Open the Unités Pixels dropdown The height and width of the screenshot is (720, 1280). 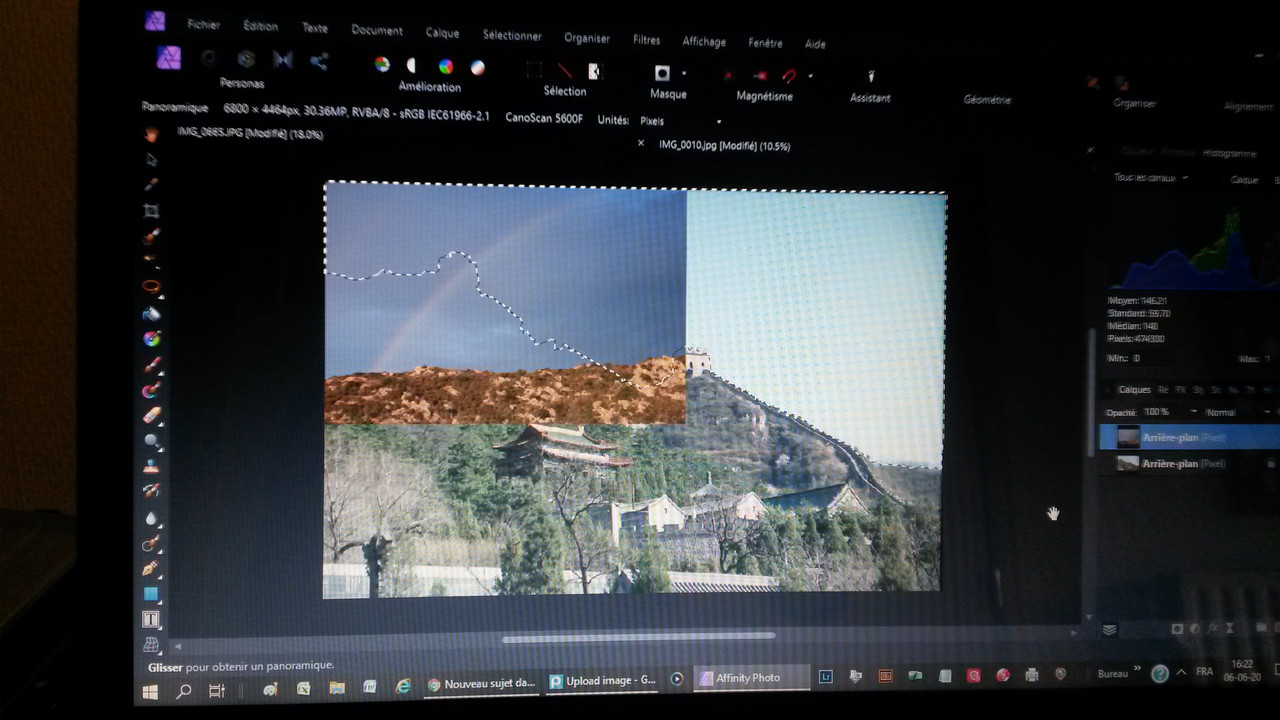[x=680, y=121]
